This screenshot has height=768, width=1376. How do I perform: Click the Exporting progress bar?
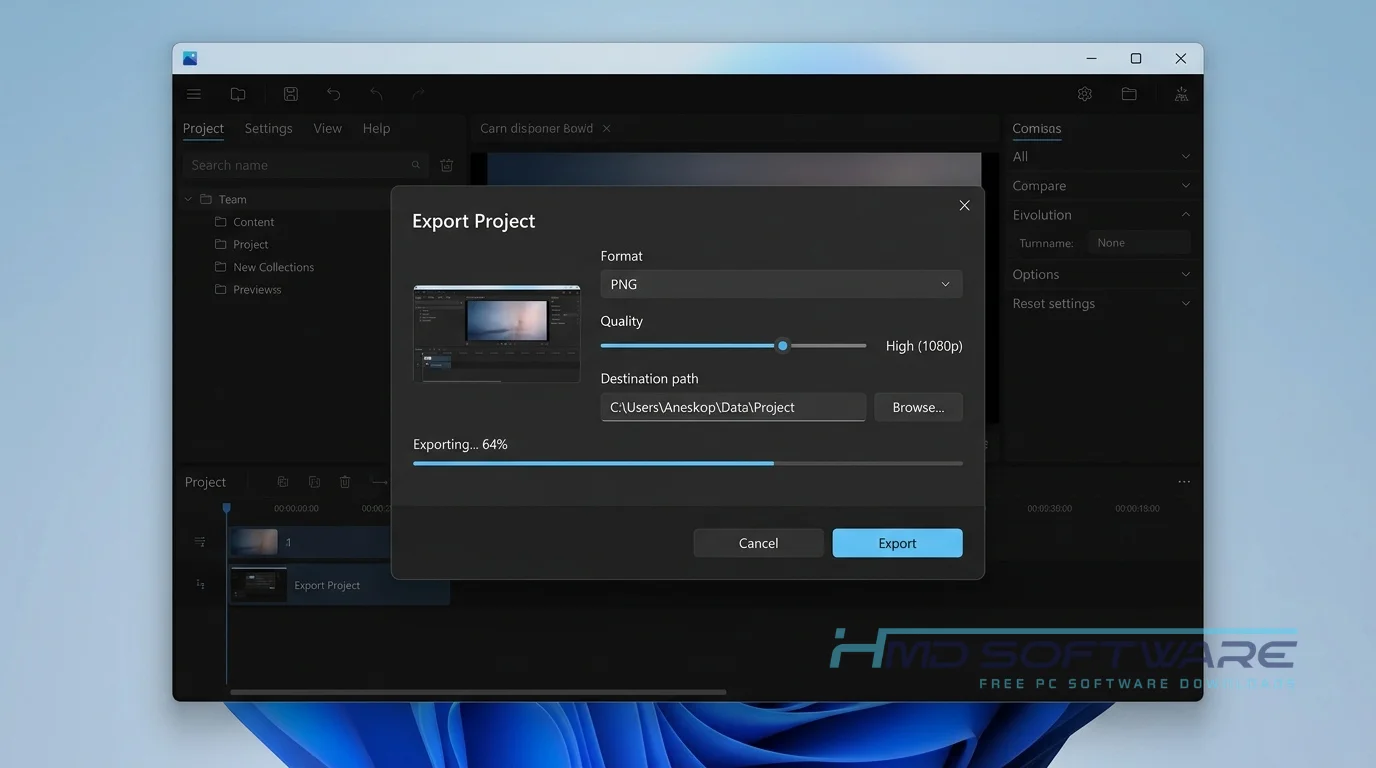688,463
